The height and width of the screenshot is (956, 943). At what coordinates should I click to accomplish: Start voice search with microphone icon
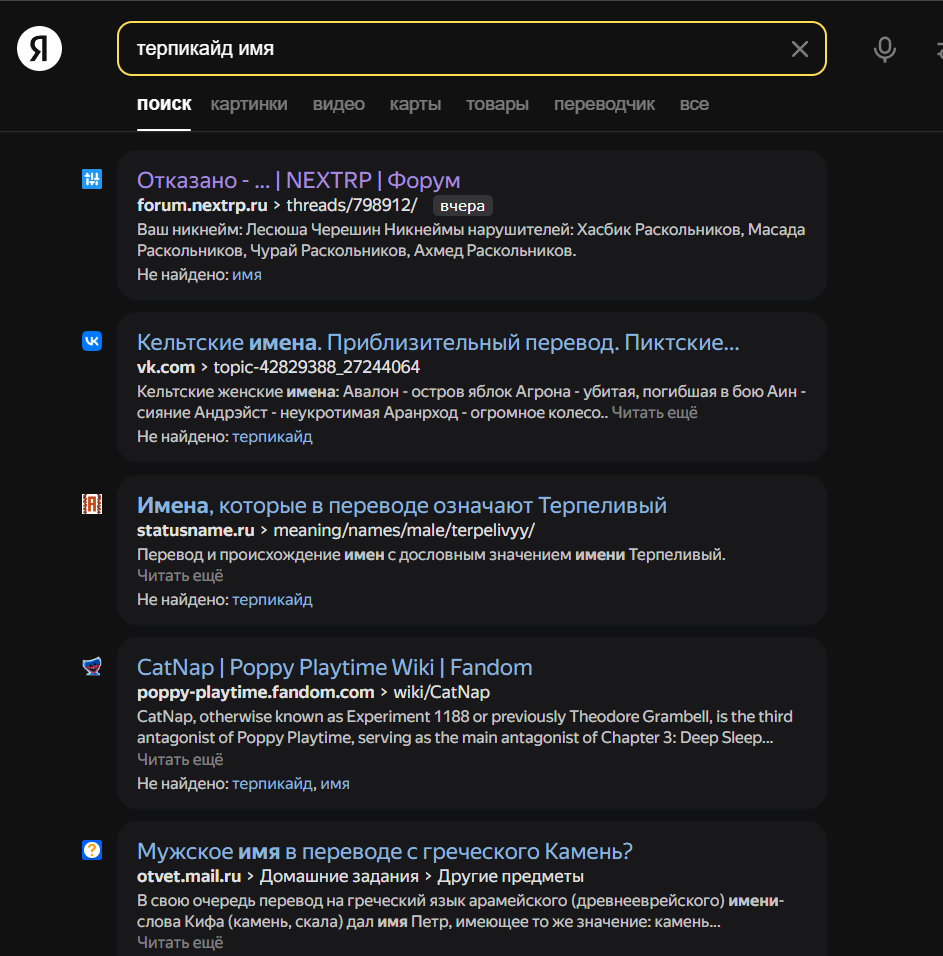[x=884, y=49]
